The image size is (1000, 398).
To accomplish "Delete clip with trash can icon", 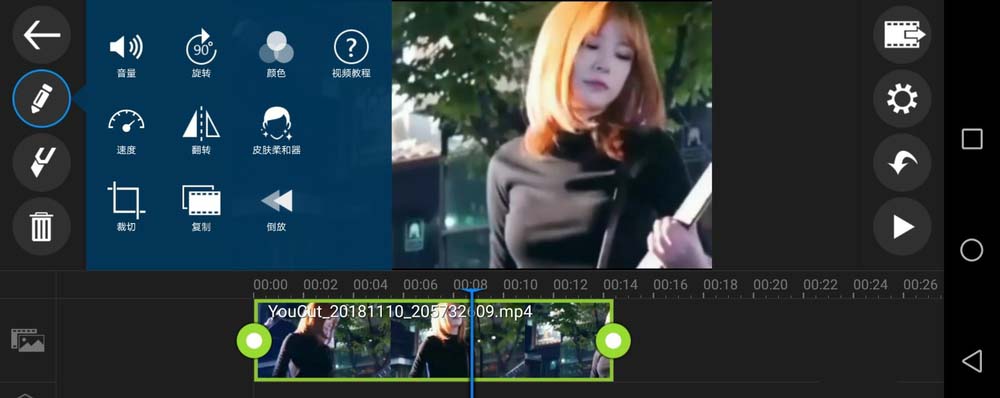I will (41, 226).
